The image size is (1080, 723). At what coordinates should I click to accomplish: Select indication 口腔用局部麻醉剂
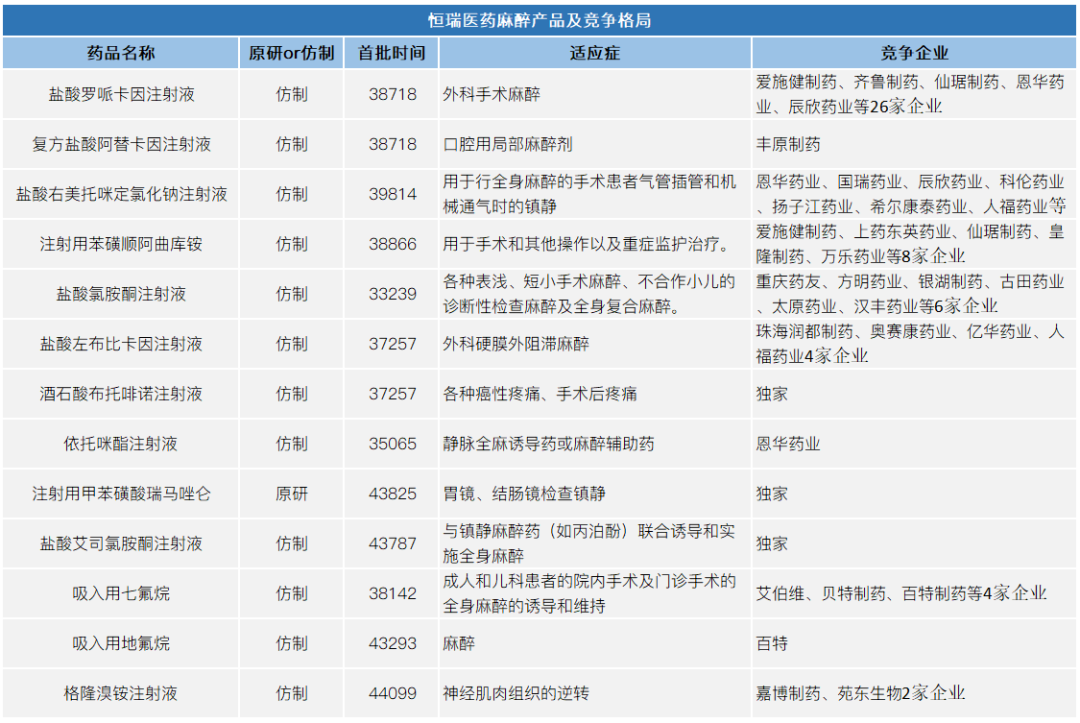508,145
